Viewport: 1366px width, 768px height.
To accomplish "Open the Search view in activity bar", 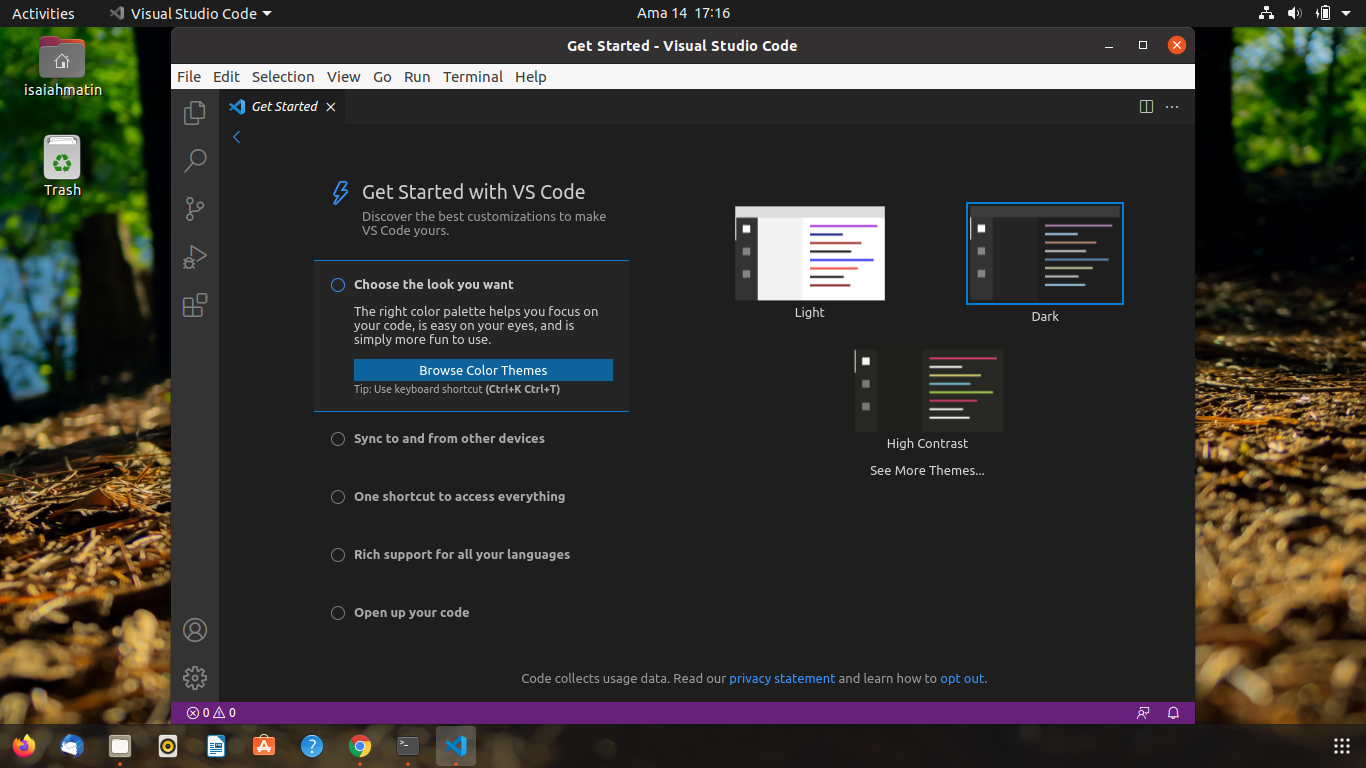I will [x=195, y=161].
